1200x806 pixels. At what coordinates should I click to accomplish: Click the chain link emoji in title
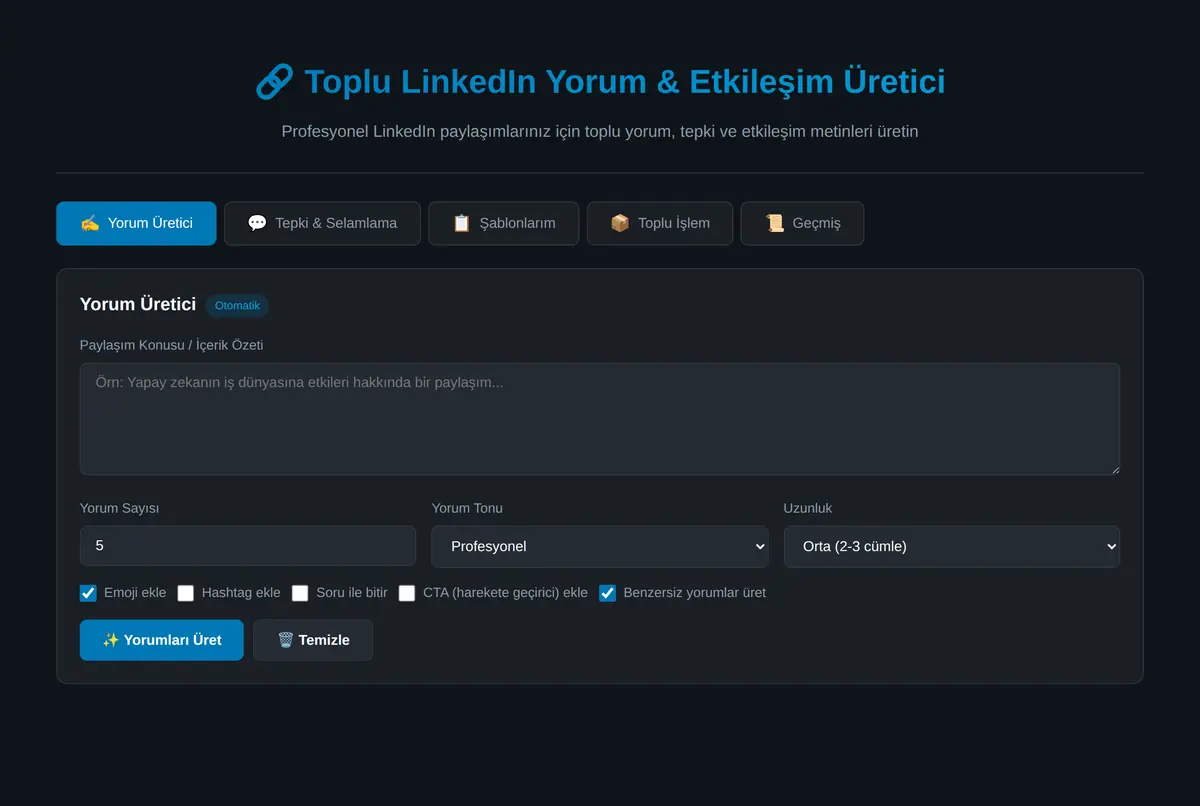274,81
